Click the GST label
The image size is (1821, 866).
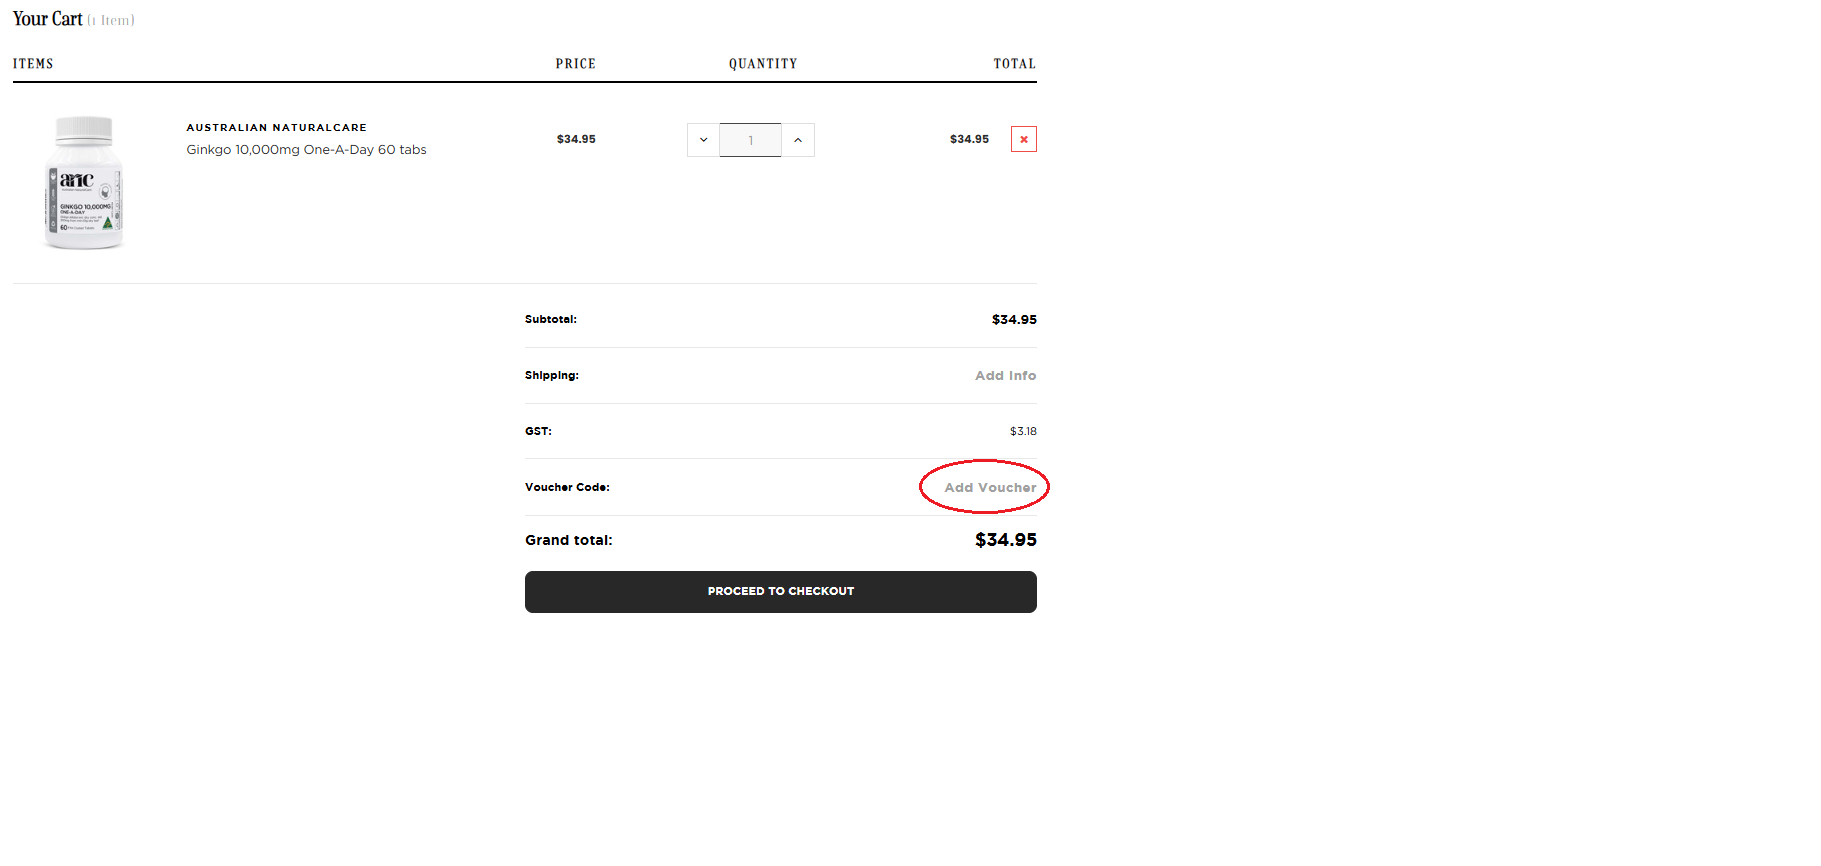538,432
